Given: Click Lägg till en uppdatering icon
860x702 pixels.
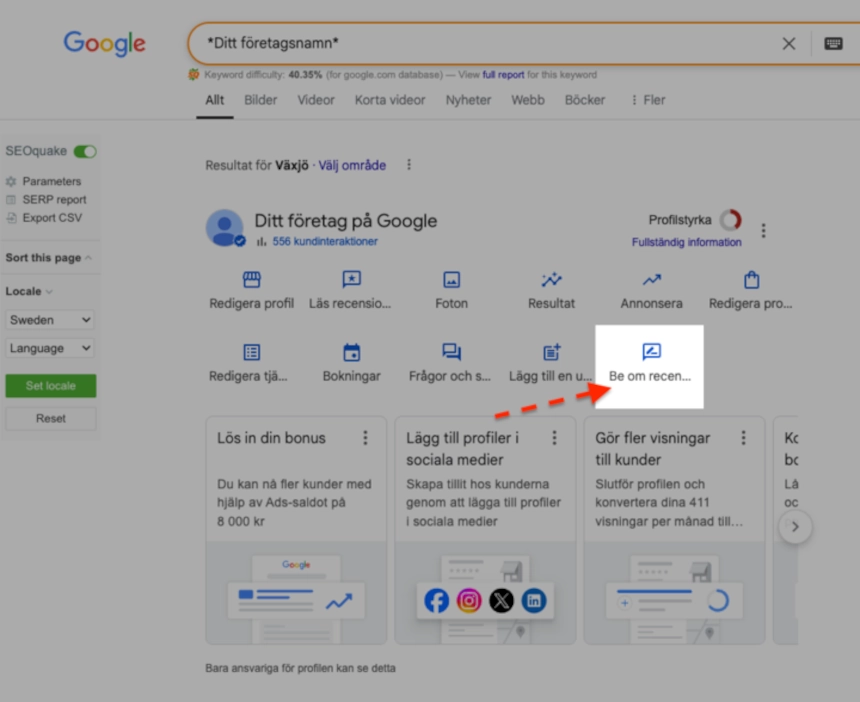Looking at the screenshot, I should click(x=551, y=352).
